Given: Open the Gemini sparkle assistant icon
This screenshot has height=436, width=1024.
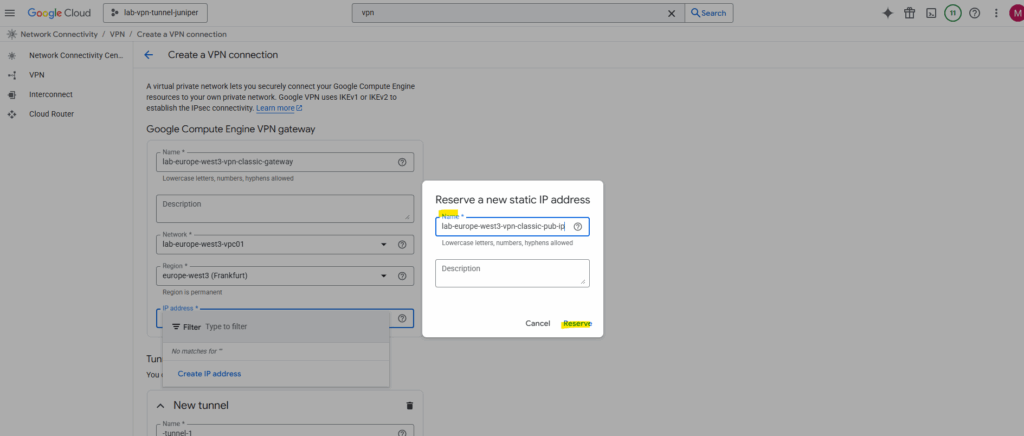Looking at the screenshot, I should pyautogui.click(x=888, y=13).
